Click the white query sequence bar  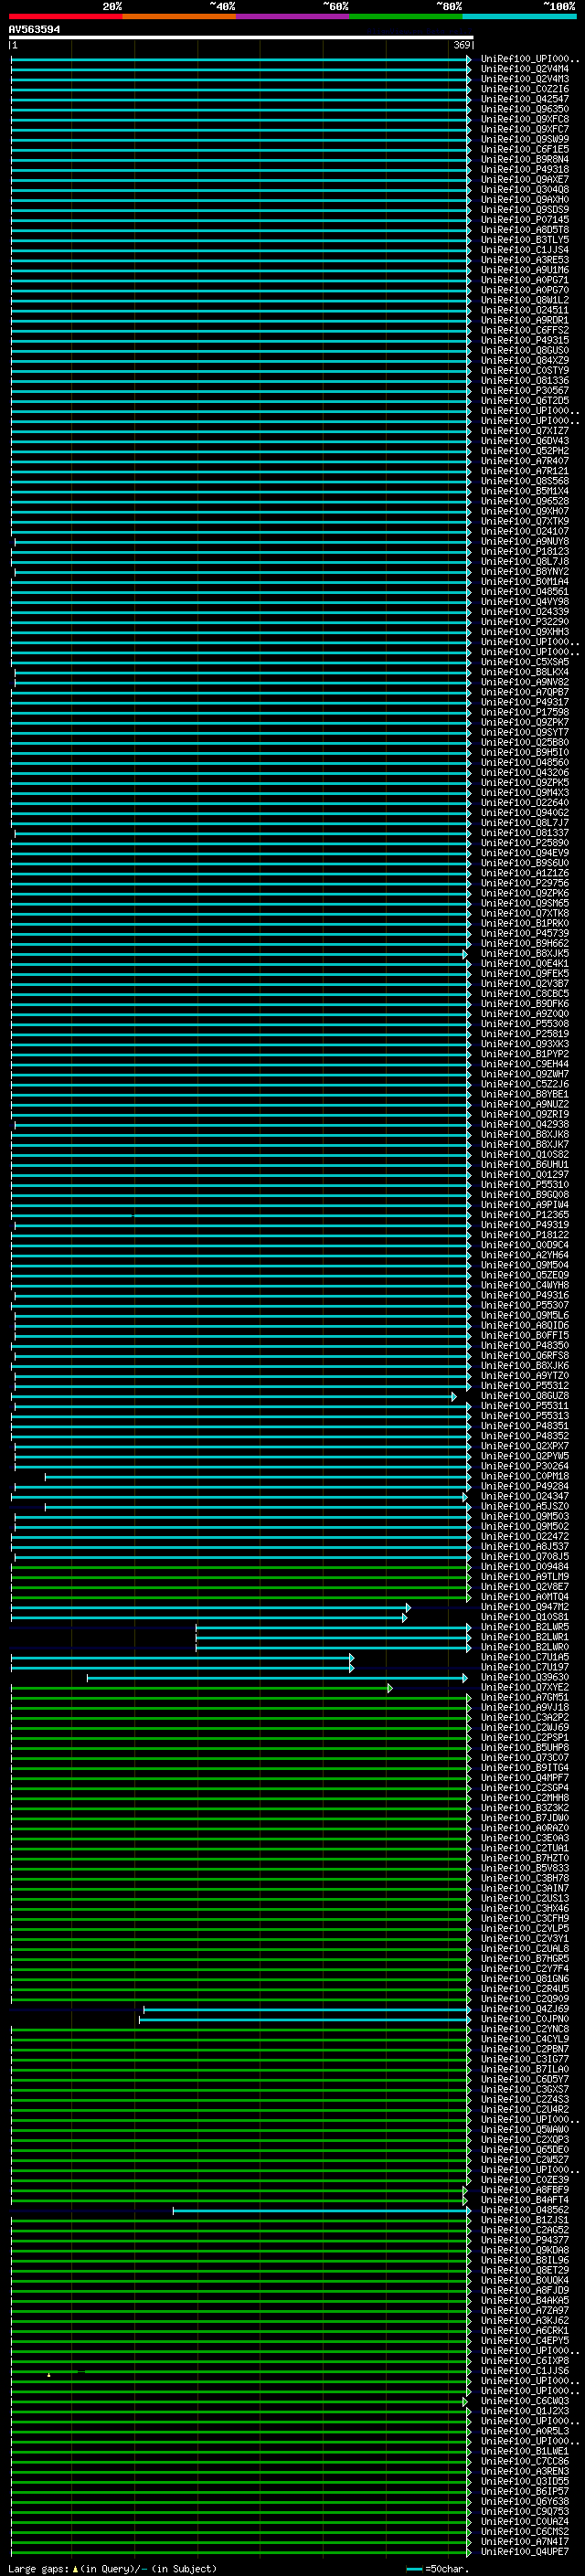(241, 37)
